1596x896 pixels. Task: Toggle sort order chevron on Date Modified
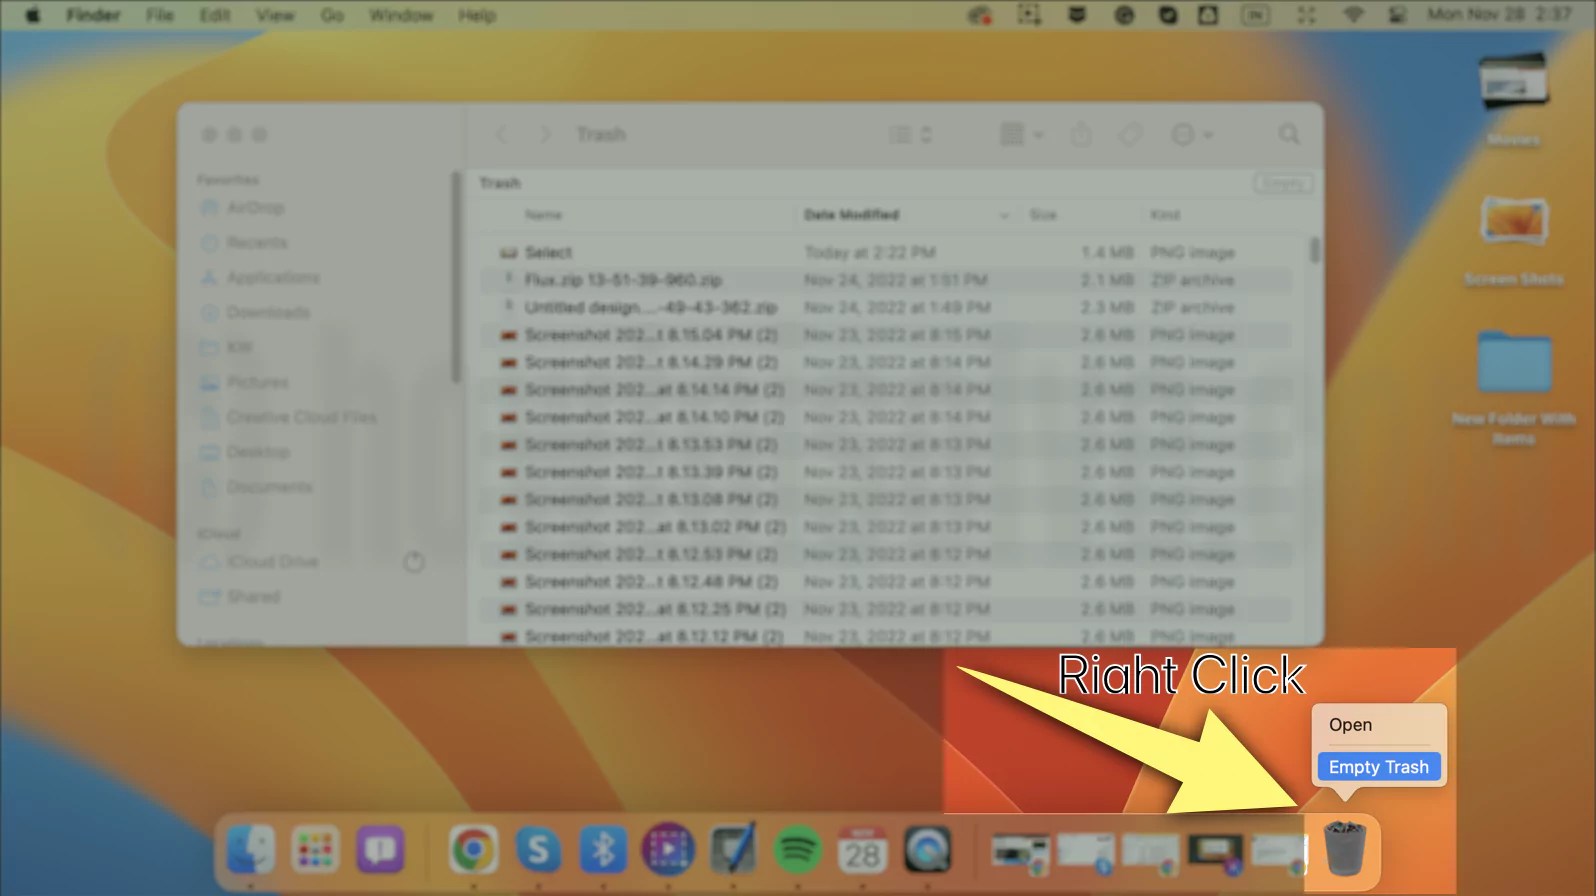click(1004, 215)
